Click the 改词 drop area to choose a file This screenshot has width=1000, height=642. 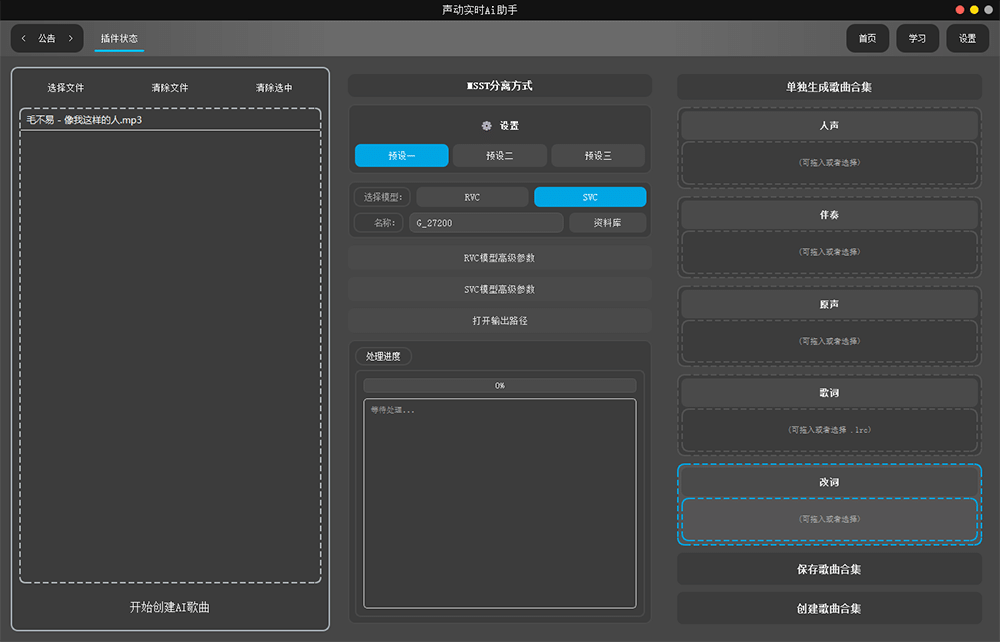click(829, 519)
